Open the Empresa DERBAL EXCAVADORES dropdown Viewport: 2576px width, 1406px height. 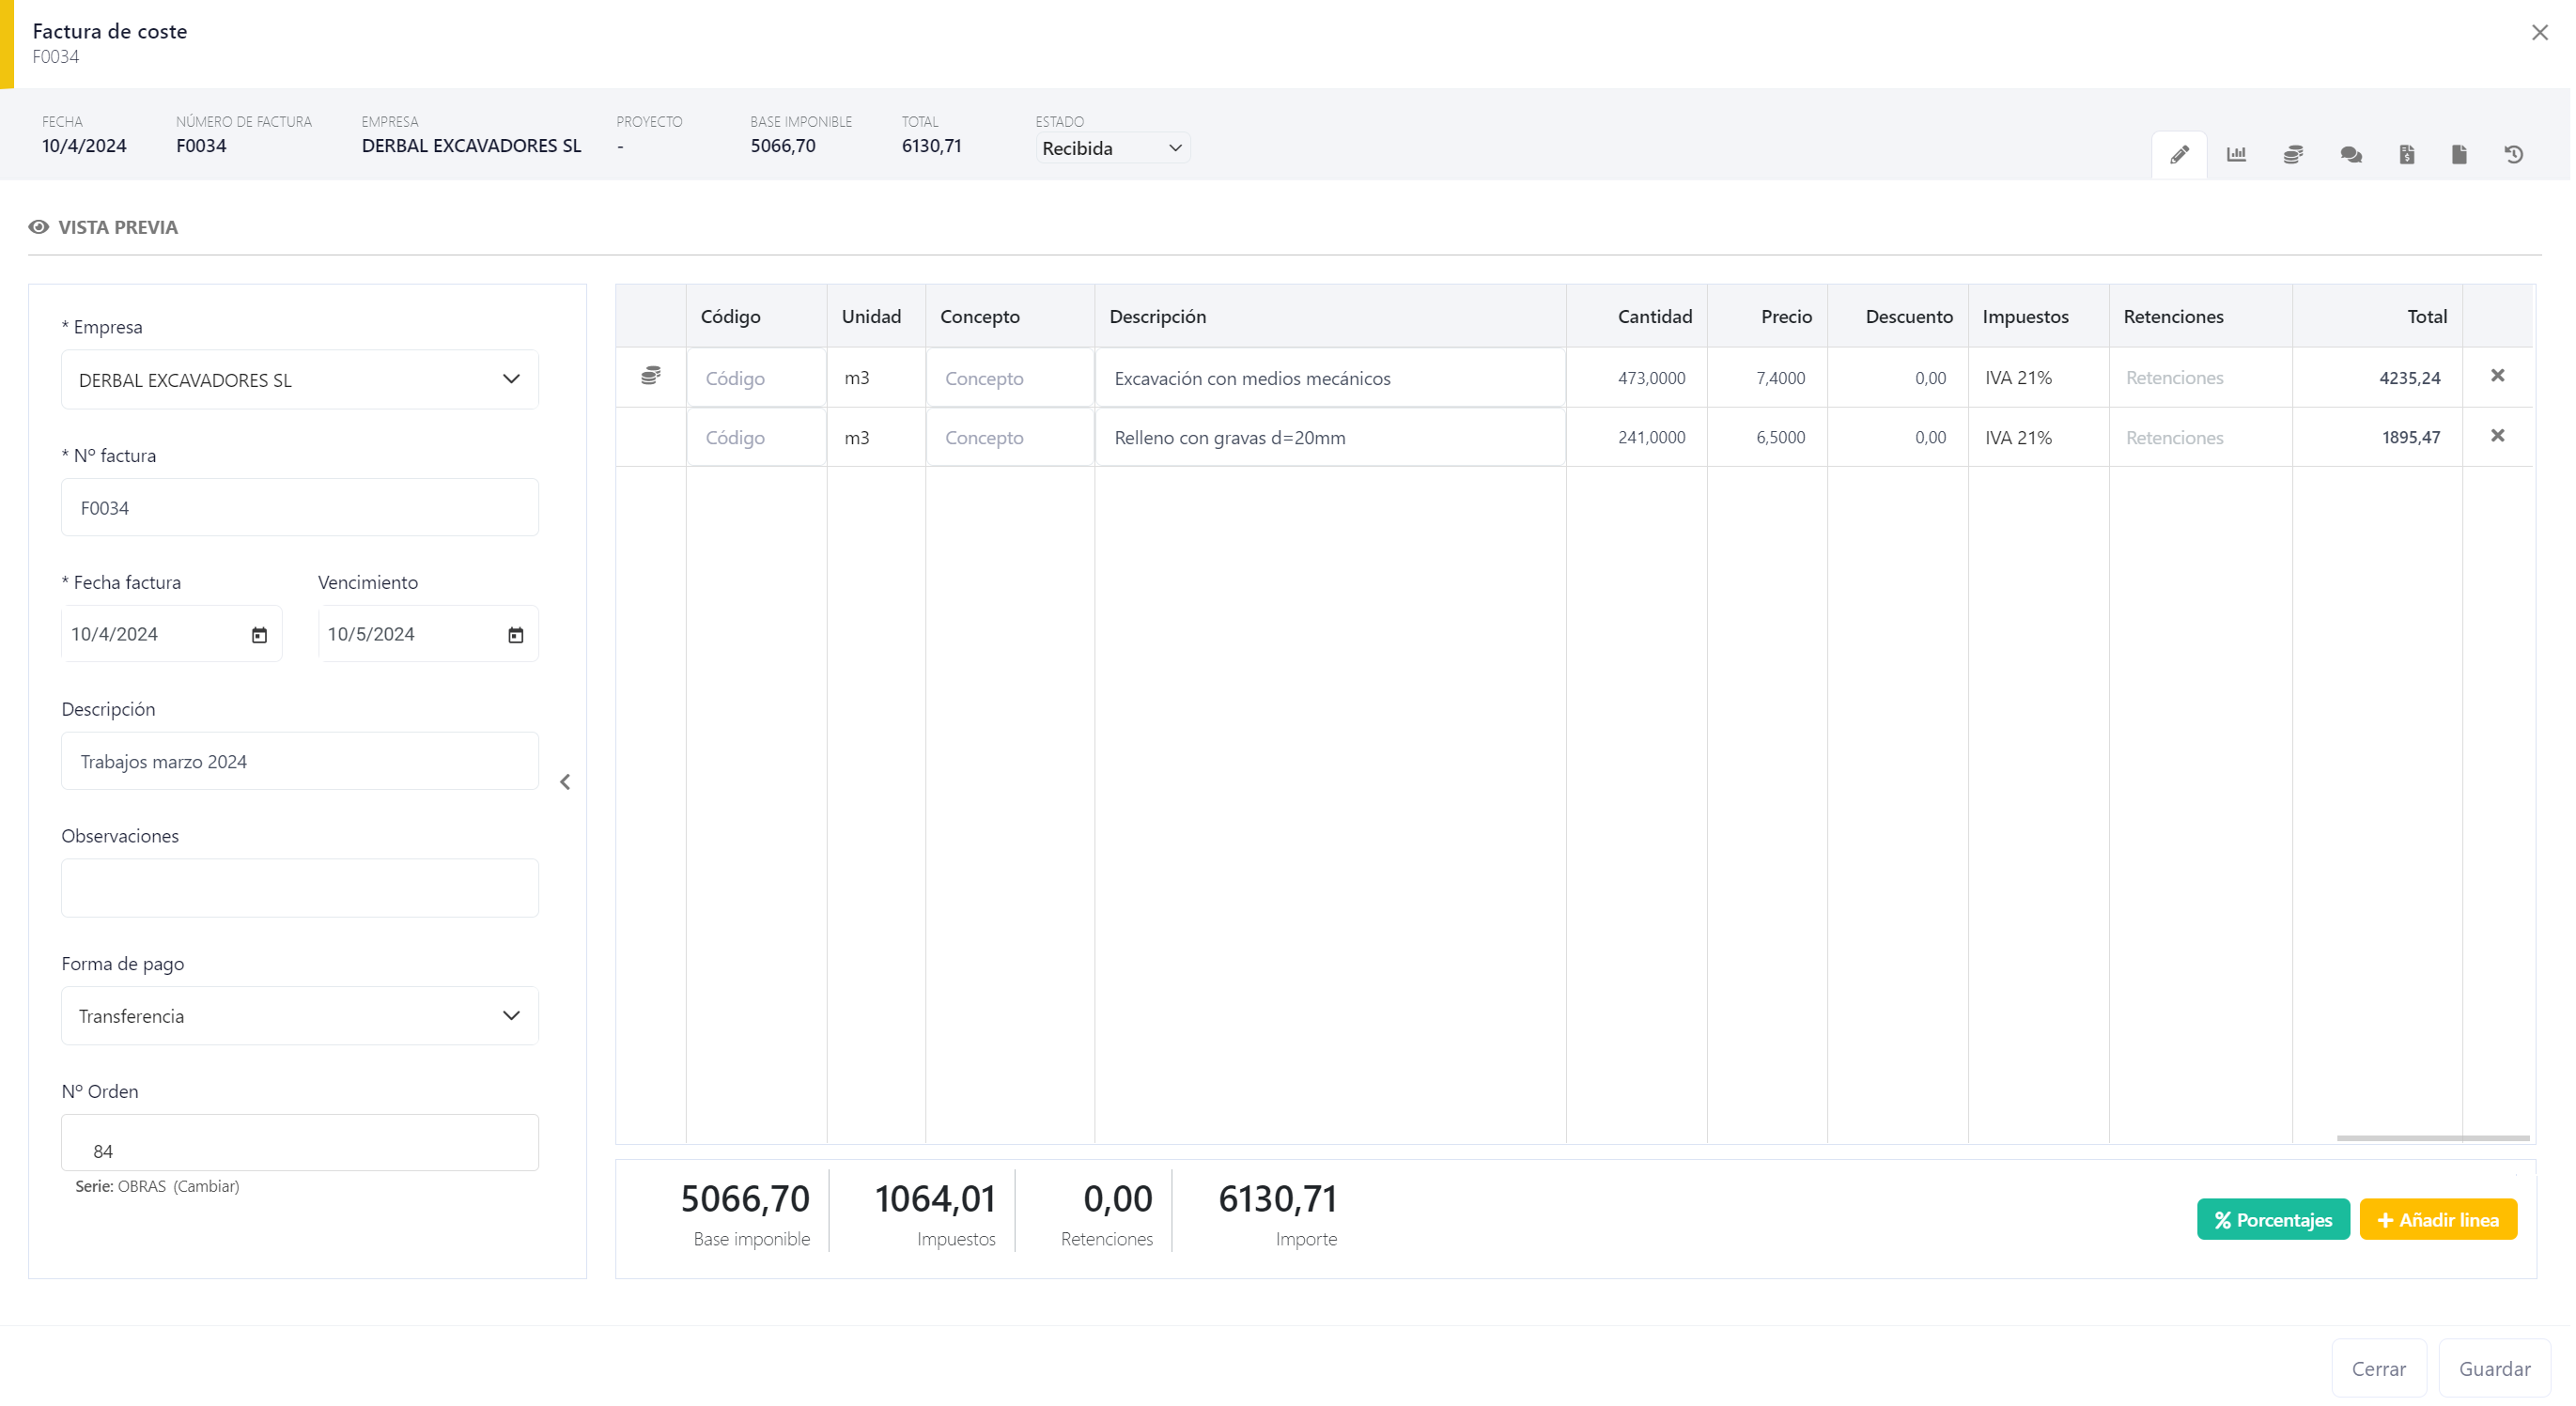[299, 380]
